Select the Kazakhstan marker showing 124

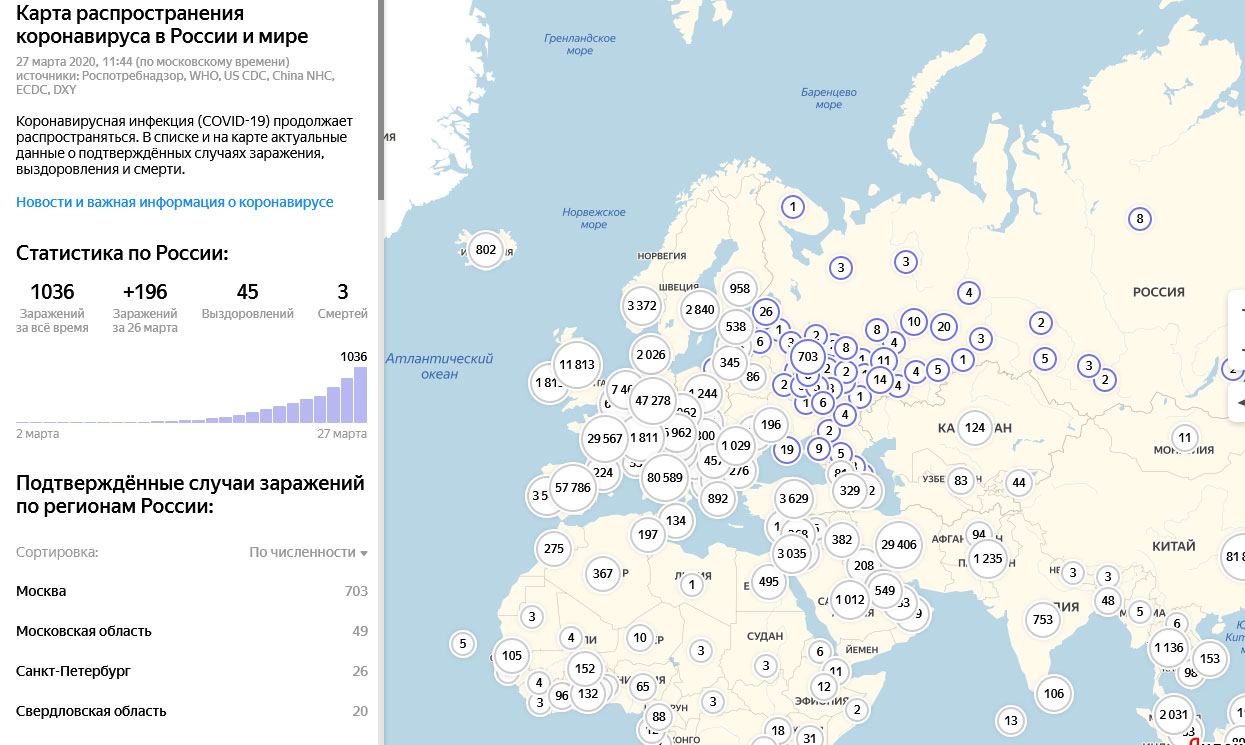[x=974, y=428]
